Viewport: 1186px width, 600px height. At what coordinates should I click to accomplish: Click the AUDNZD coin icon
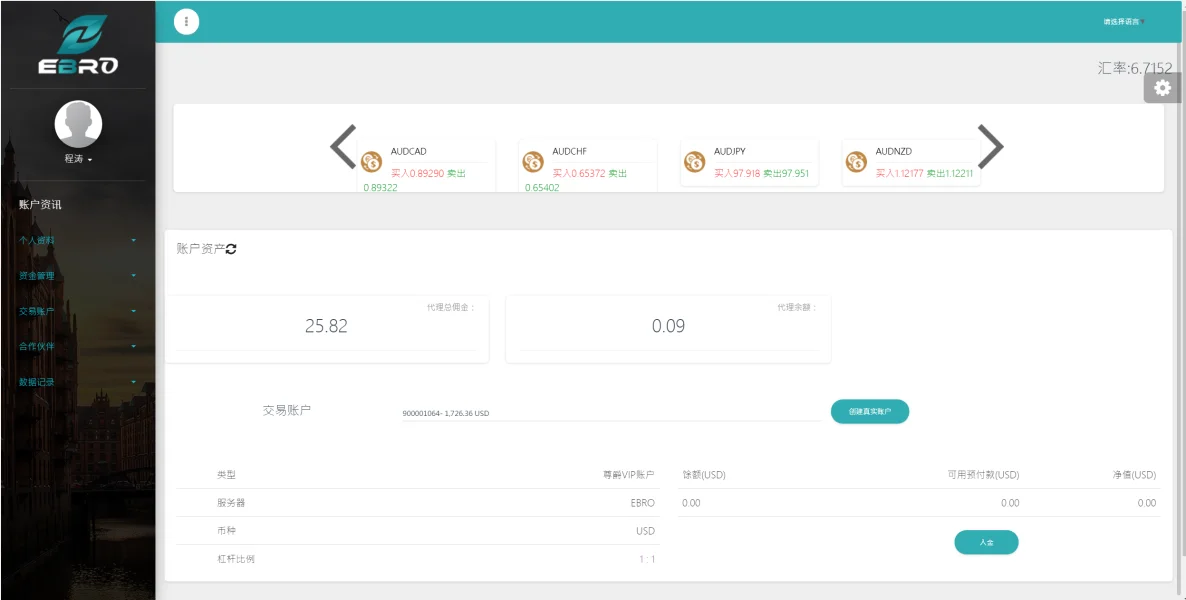click(x=856, y=162)
